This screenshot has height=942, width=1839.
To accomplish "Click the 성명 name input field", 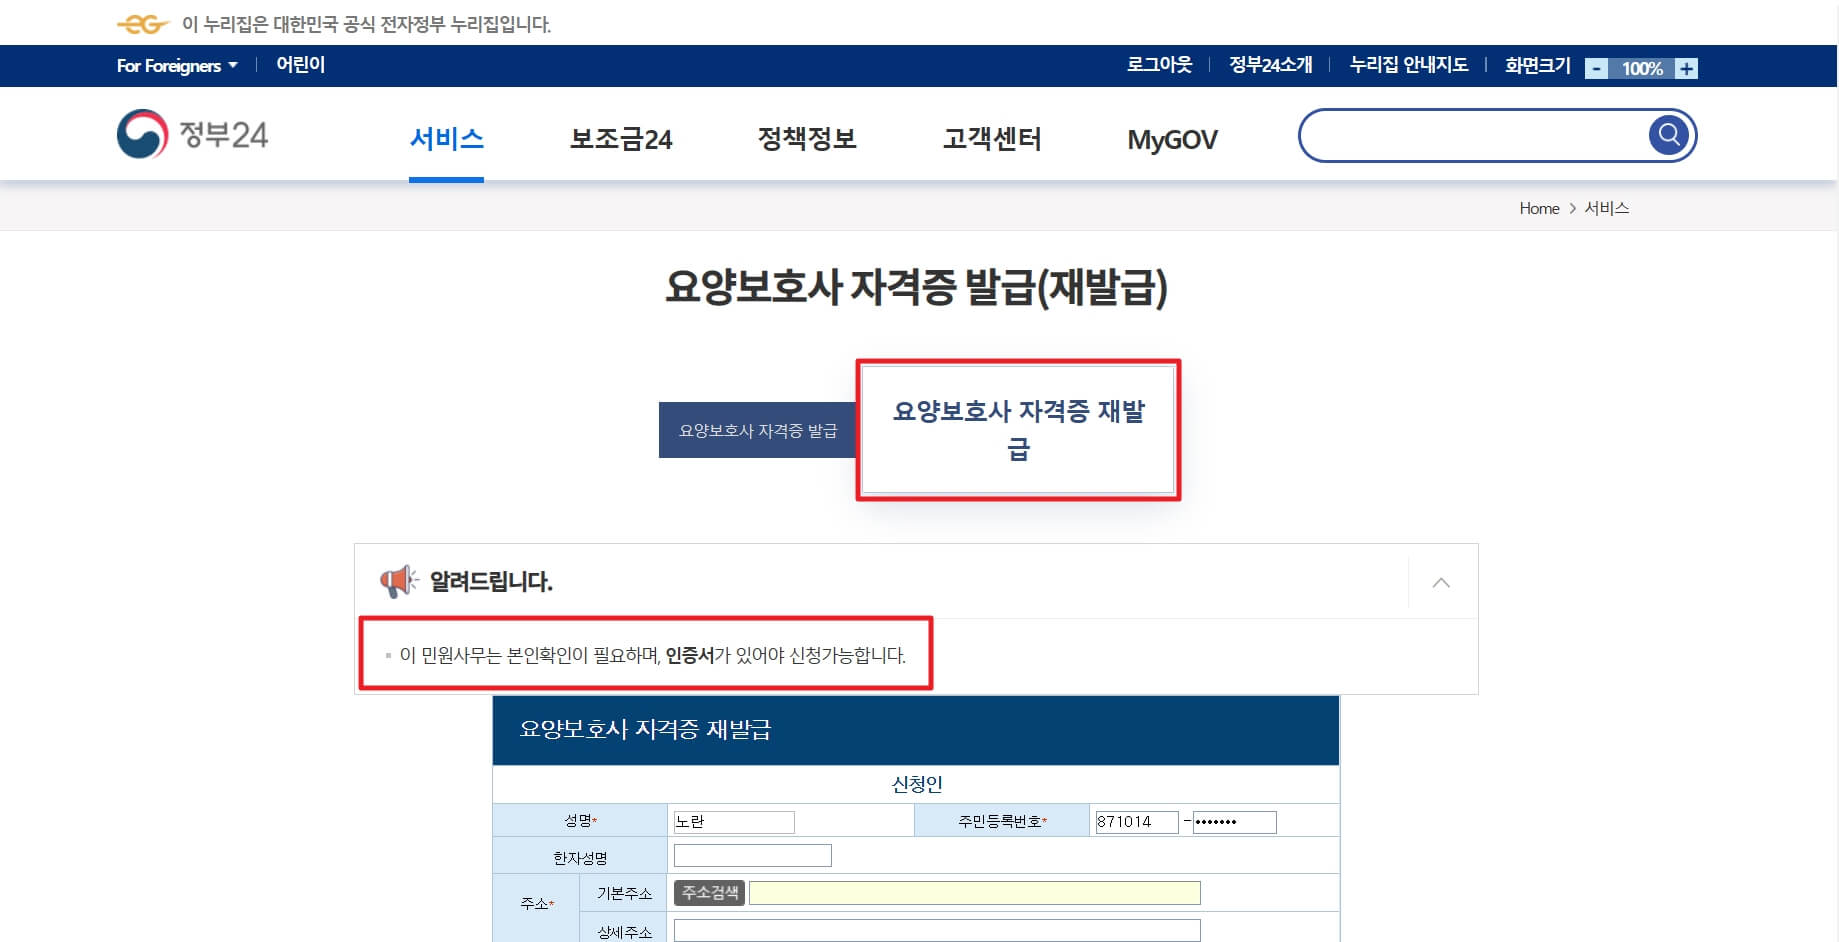I will pos(733,821).
